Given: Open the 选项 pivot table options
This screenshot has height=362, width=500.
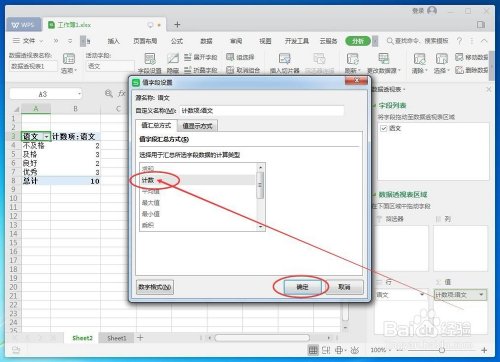Looking at the screenshot, I should pos(69,63).
